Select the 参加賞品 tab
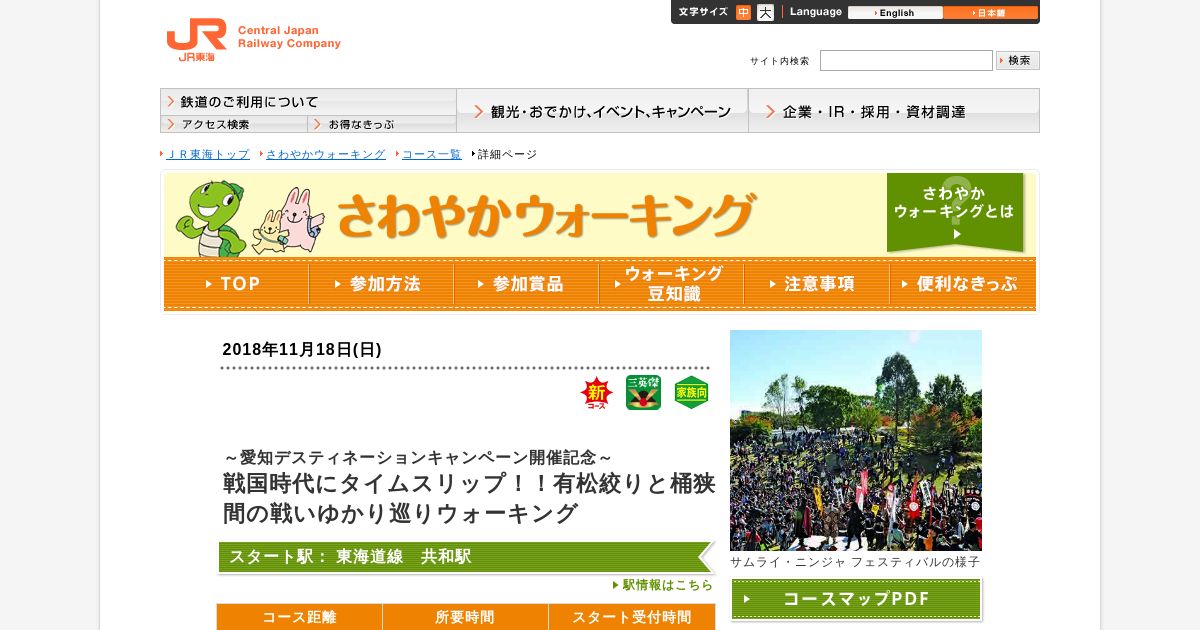The image size is (1200, 630). click(x=526, y=284)
